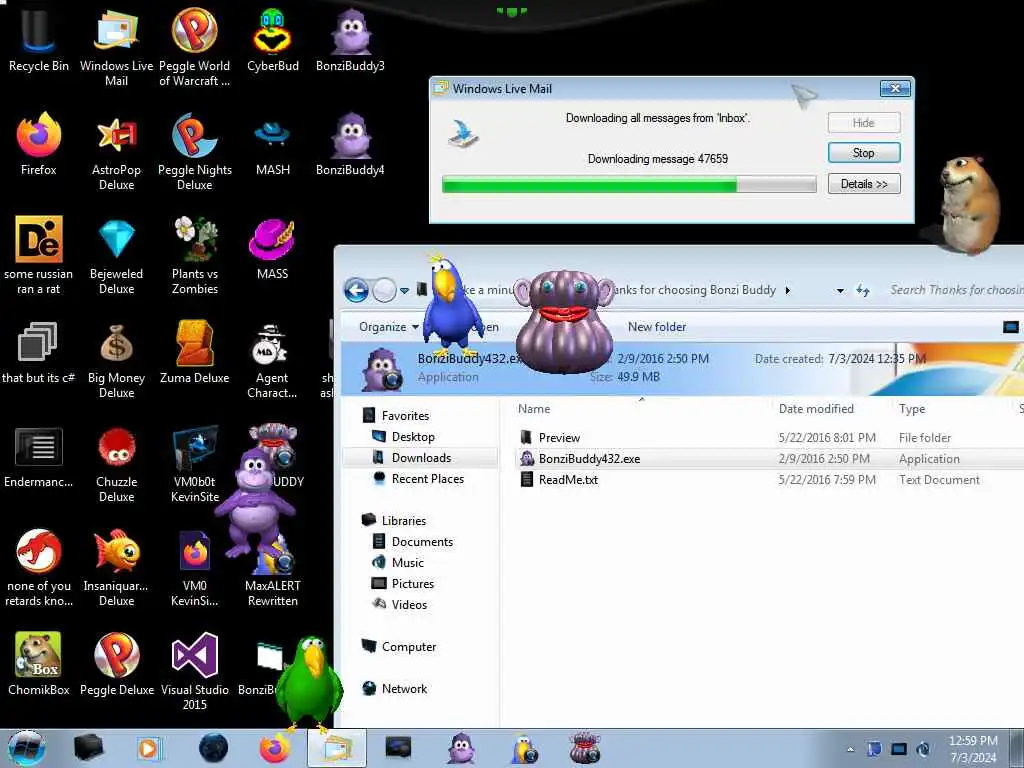
Task: Select Chuzzle Deluxe desktop icon
Action: coord(116,462)
